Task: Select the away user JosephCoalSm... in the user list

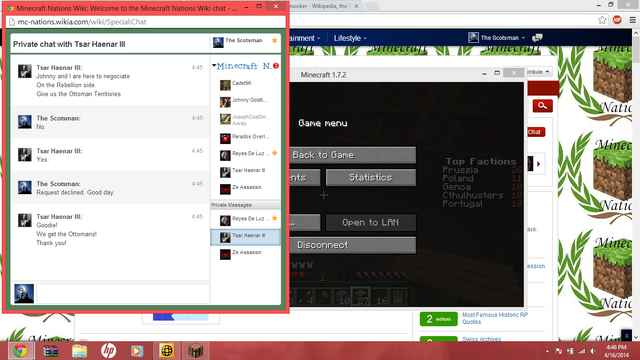Action: click(245, 119)
